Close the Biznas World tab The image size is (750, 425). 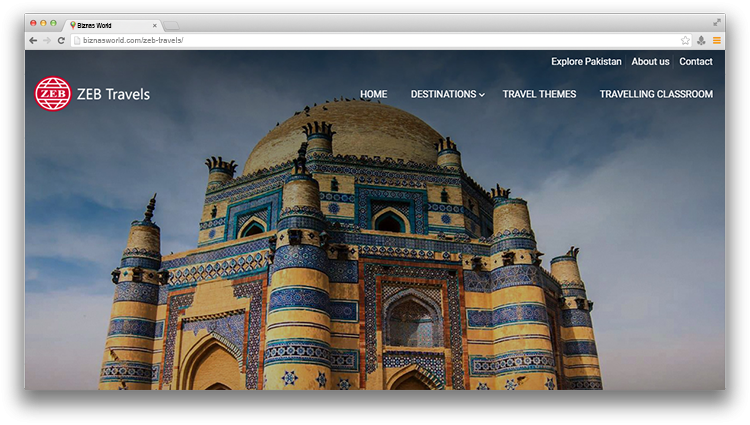(155, 25)
